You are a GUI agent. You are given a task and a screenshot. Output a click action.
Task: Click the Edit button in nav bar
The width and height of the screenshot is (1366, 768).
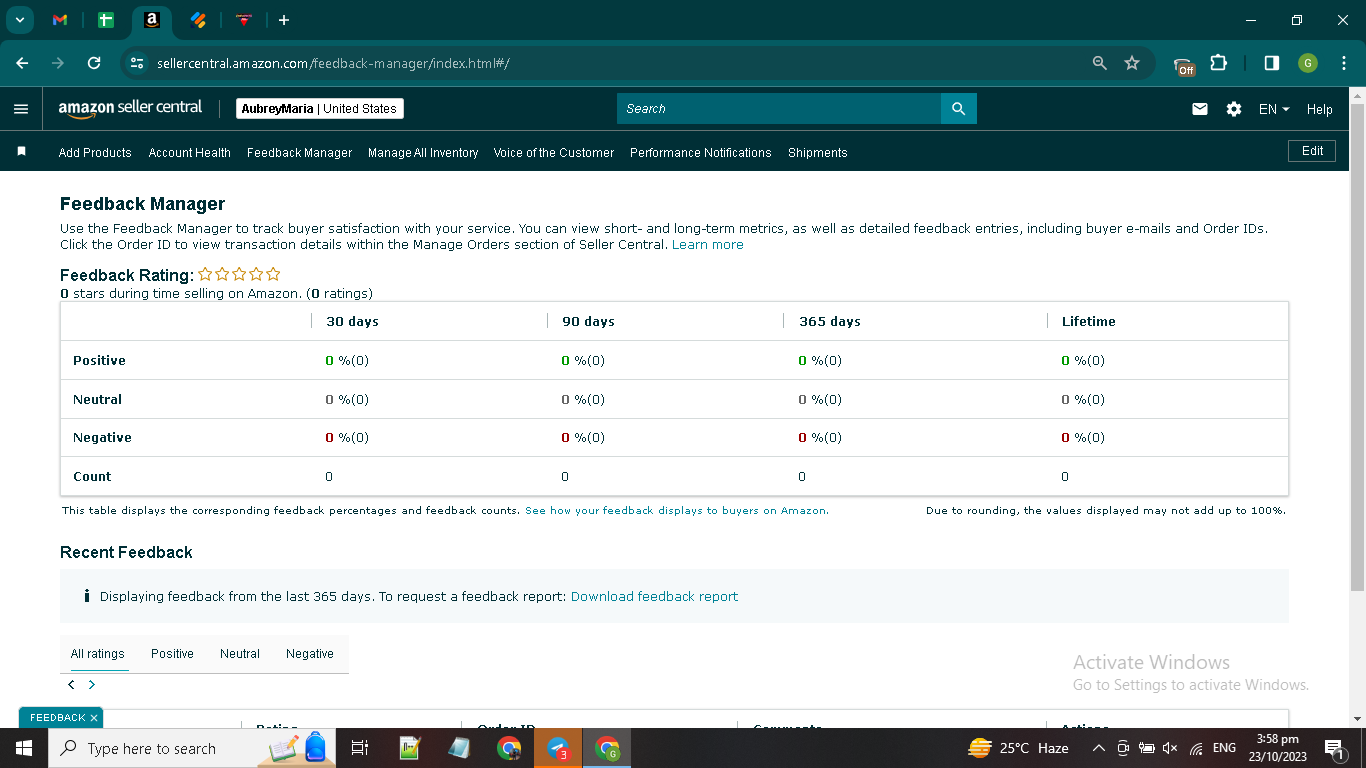click(x=1312, y=151)
